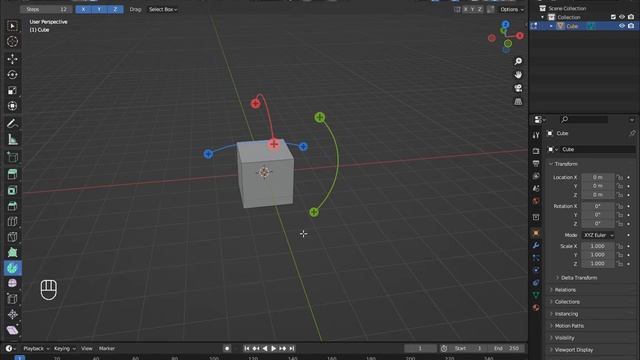Toggle spin axis Z button
Image resolution: width=640 pixels, height=360 pixels.
[x=115, y=9]
